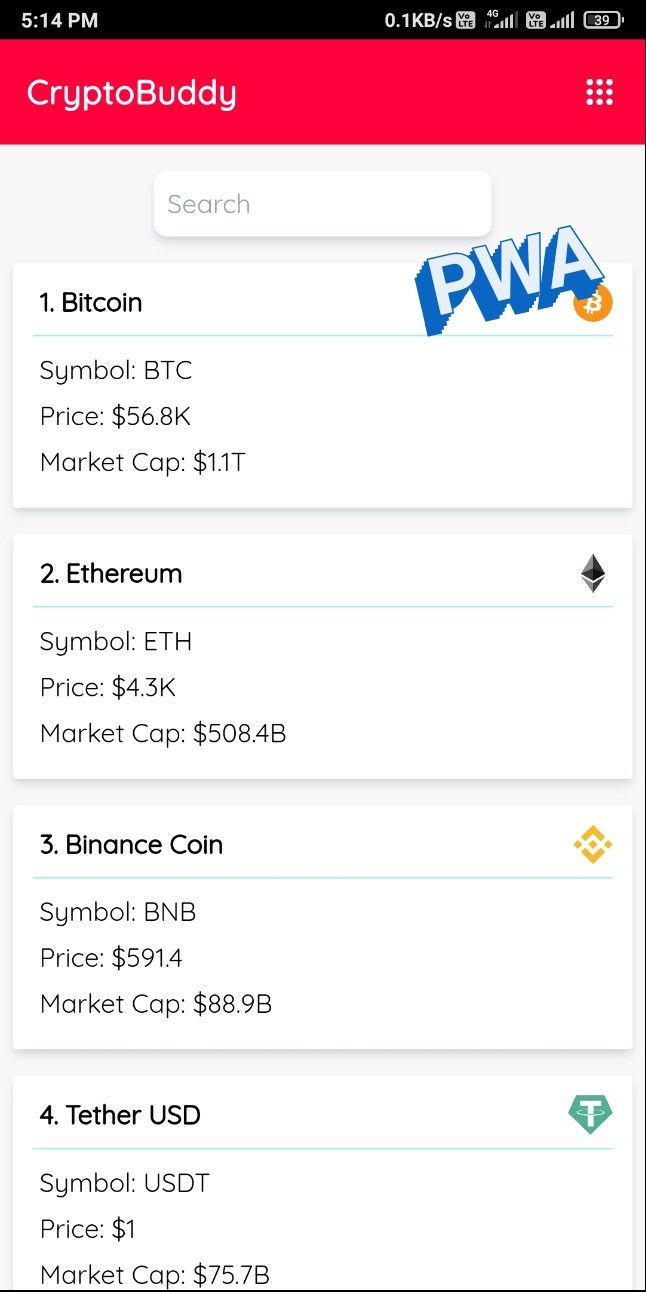This screenshot has height=1292, width=646.
Task: Tap Ethereum Market Cap $508.4B line
Action: (163, 733)
